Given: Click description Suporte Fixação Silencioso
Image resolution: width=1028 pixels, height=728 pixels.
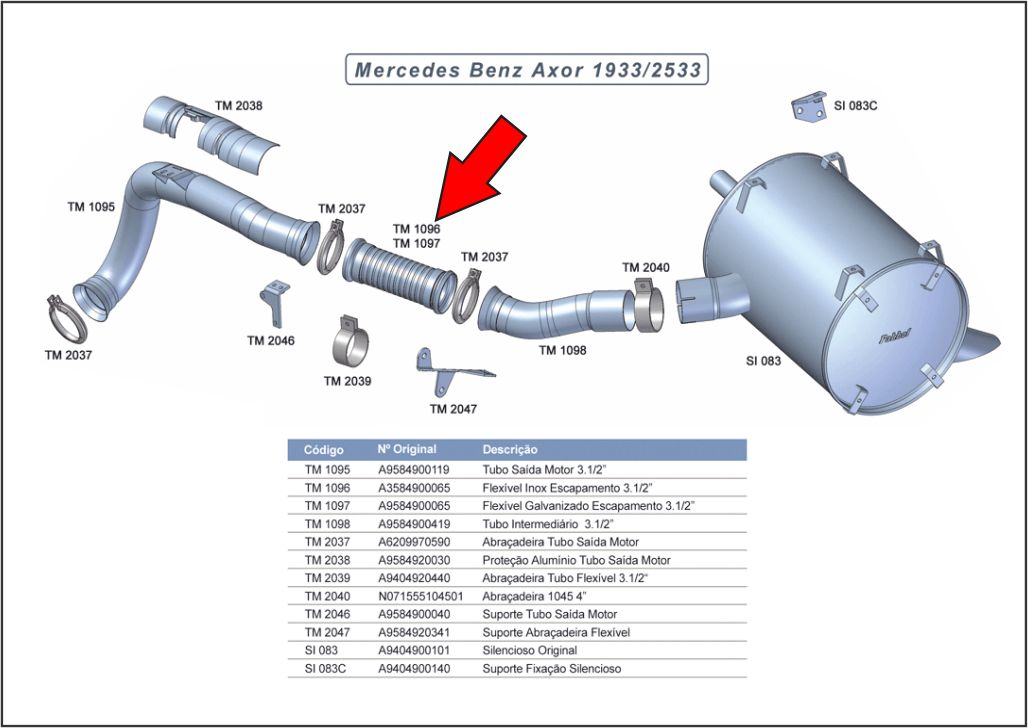Looking at the screenshot, I should click(x=552, y=668).
